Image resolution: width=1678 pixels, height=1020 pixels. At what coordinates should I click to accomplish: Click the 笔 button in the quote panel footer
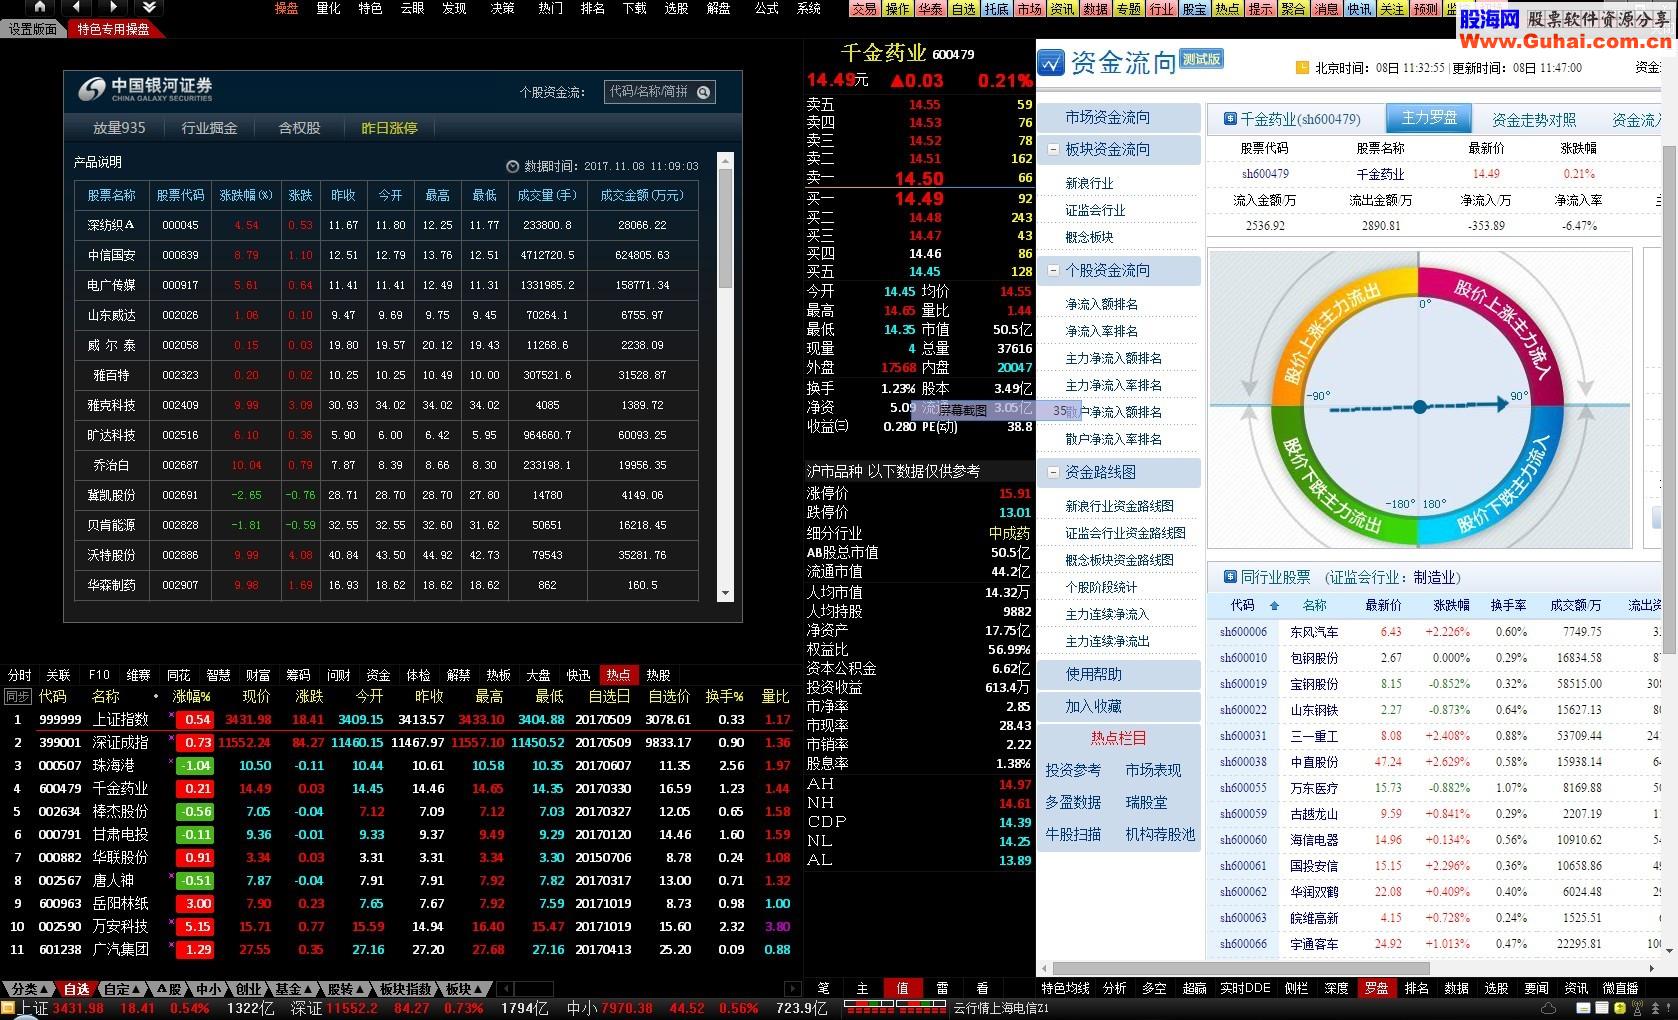pos(823,988)
